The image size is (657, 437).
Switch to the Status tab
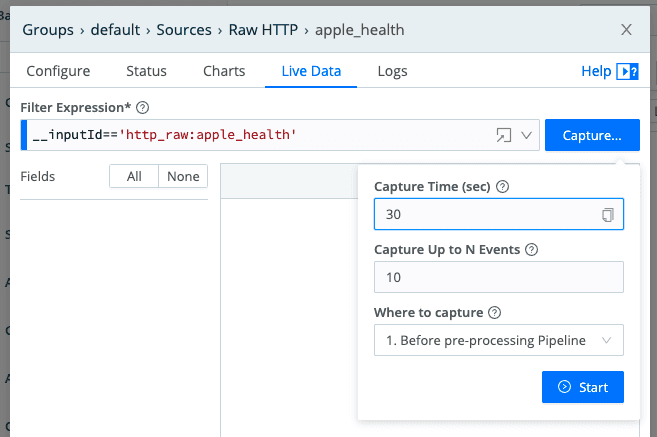point(146,71)
